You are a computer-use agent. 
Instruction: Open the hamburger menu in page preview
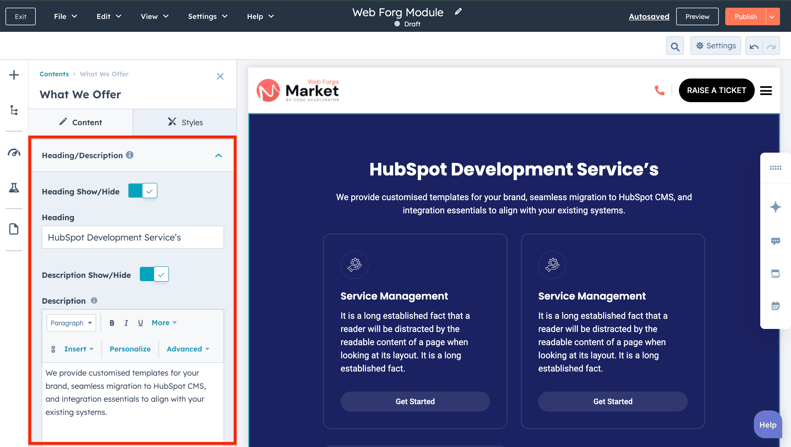(x=766, y=91)
